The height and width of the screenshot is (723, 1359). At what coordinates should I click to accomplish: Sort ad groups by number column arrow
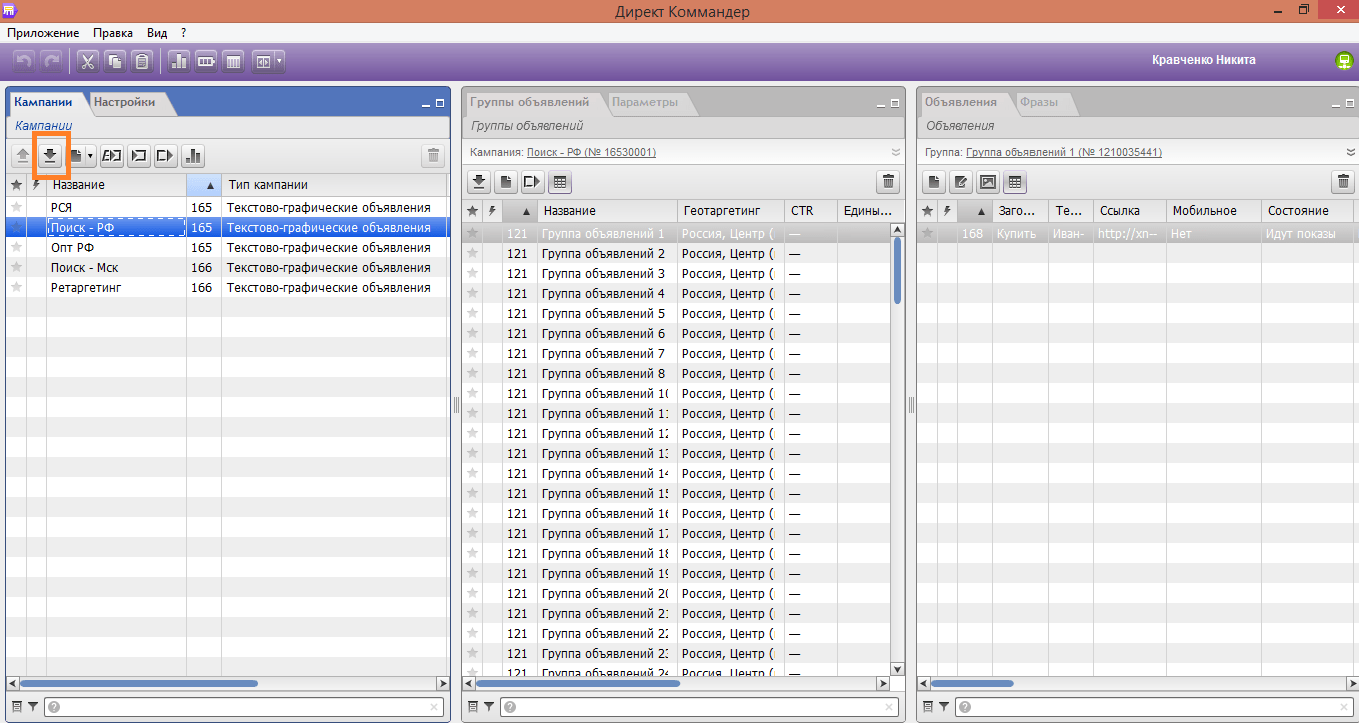[526, 212]
